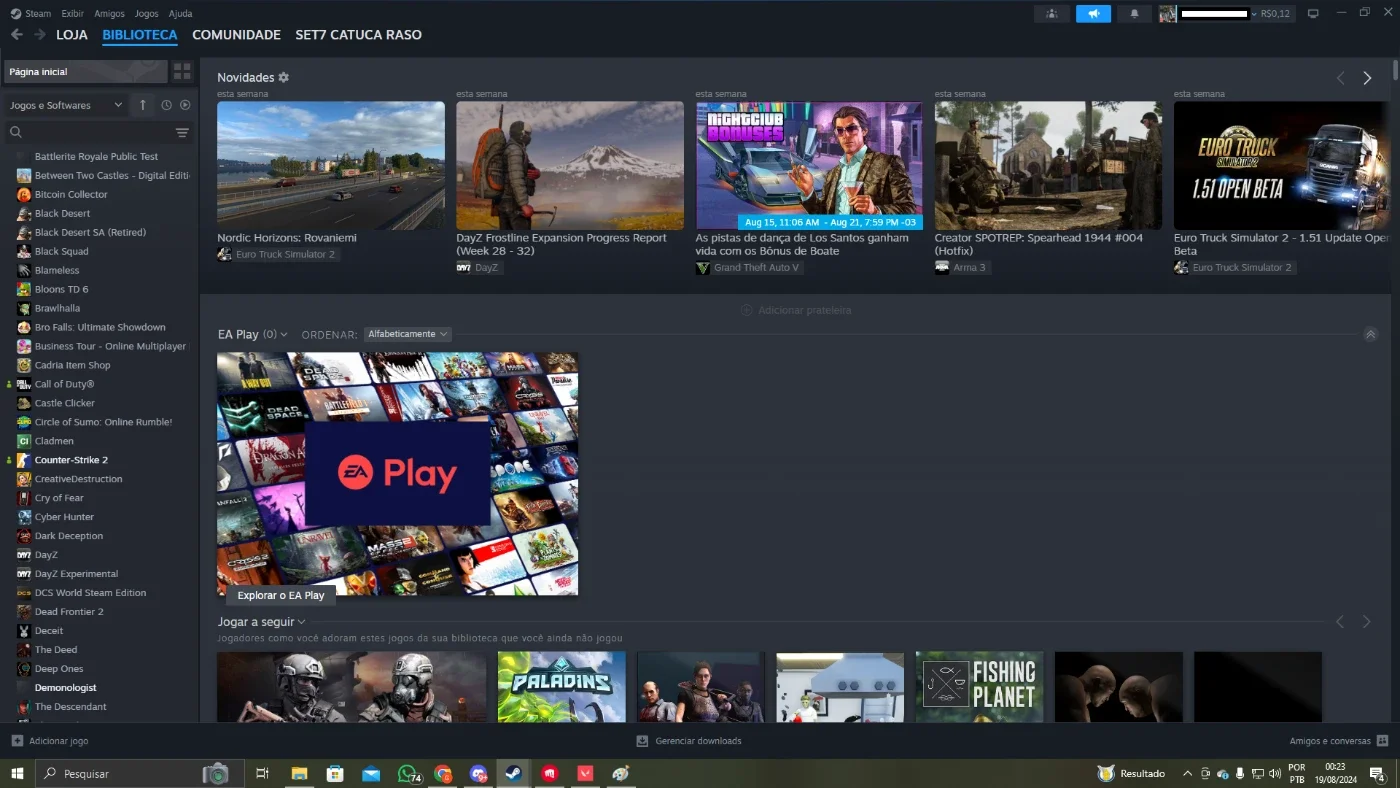Open the notifications bell
This screenshot has width=1400, height=788.
coord(1134,14)
